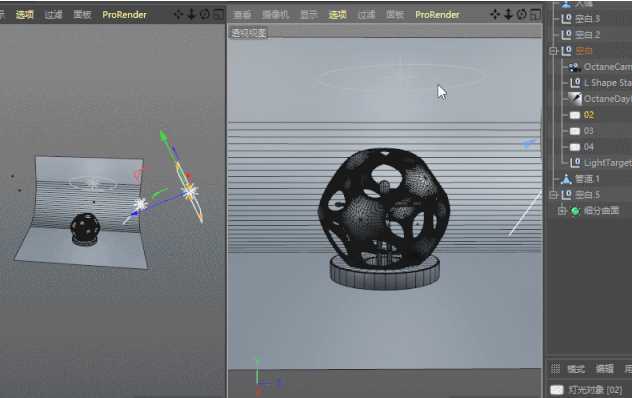Click the small sphere model in the left viewport
Image resolution: width=632 pixels, height=398 pixels.
click(85, 227)
